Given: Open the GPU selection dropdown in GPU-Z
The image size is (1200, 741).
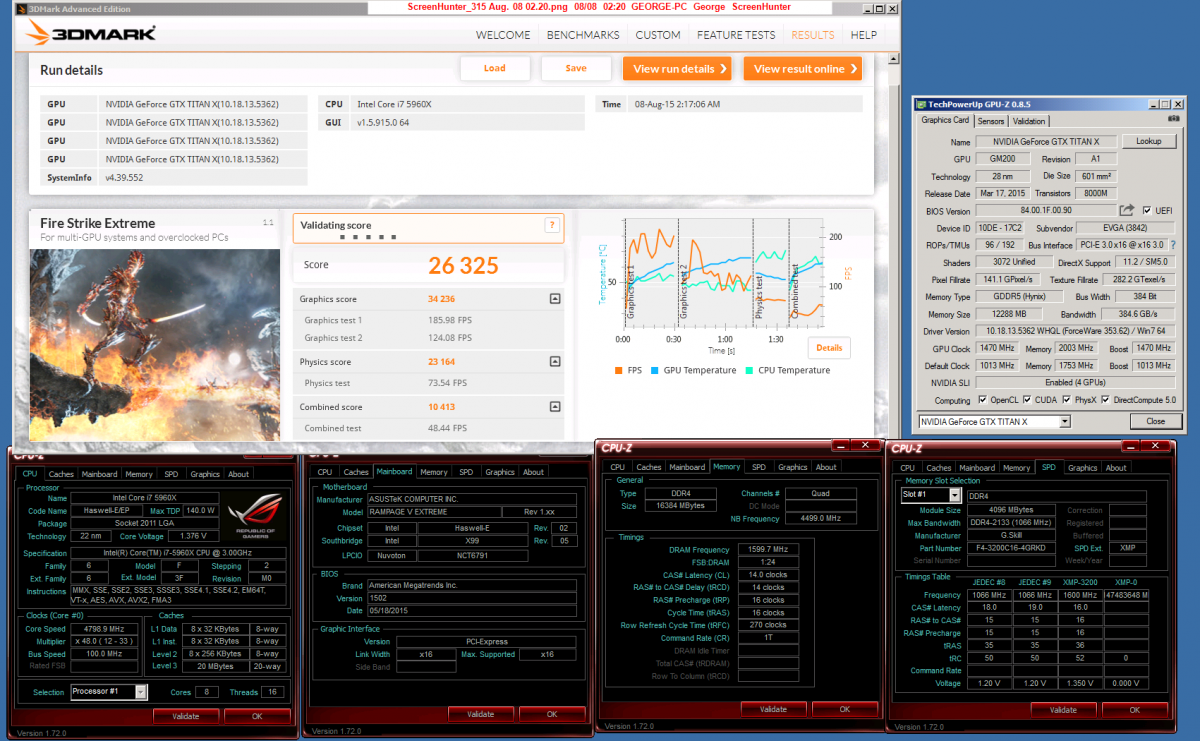Looking at the screenshot, I should (1063, 422).
